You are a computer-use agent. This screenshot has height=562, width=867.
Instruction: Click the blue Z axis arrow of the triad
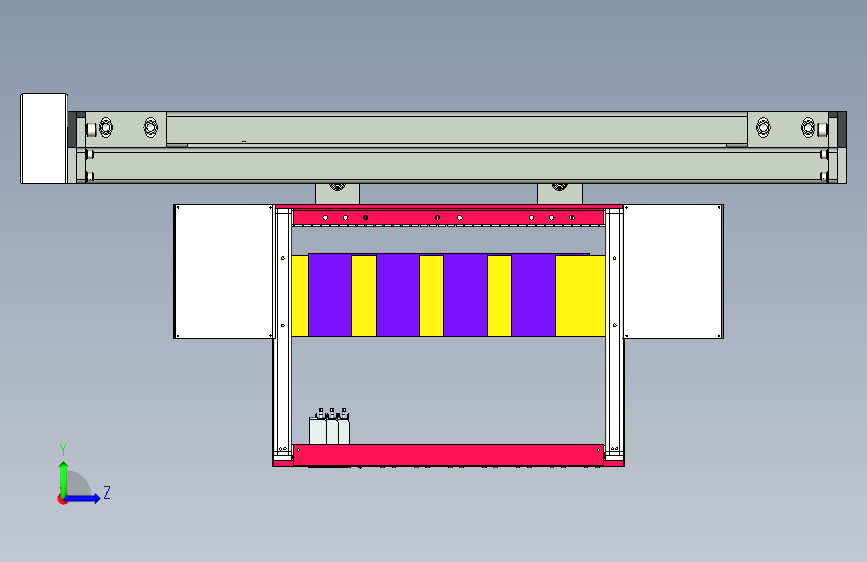(x=83, y=498)
